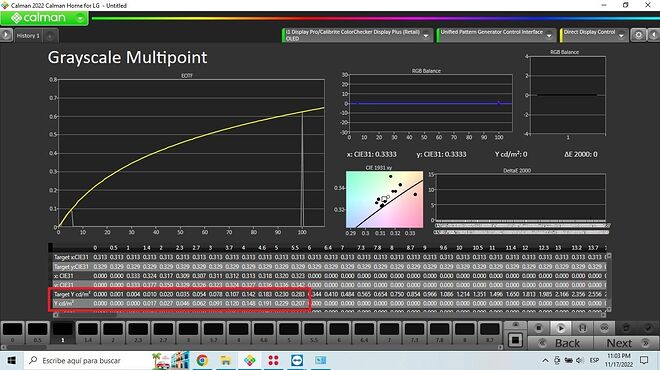The width and height of the screenshot is (660, 370).
Task: Click the large black pattern window icon
Action: pos(515,340)
